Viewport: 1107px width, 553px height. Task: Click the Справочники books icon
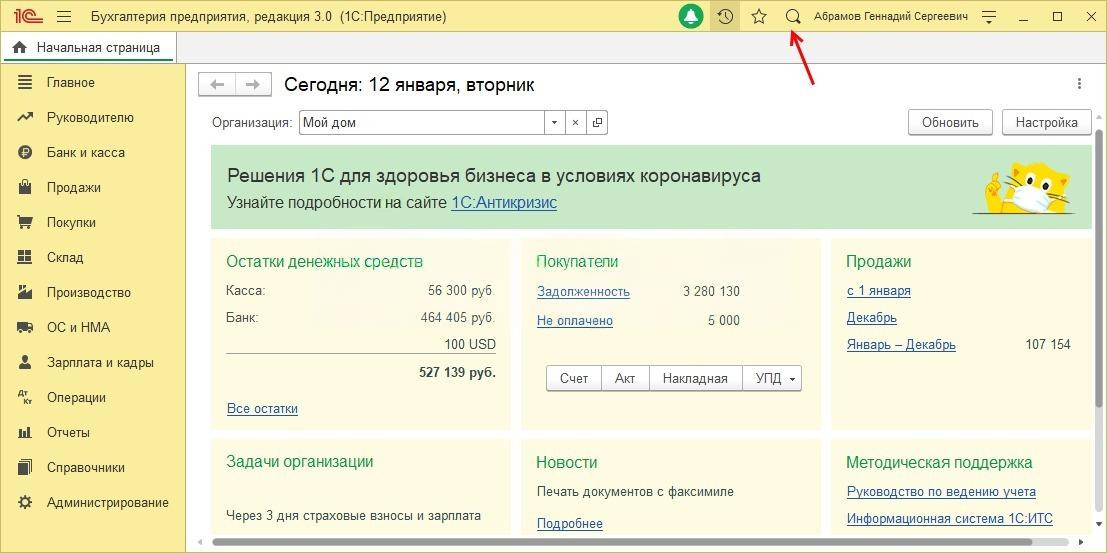tap(25, 468)
